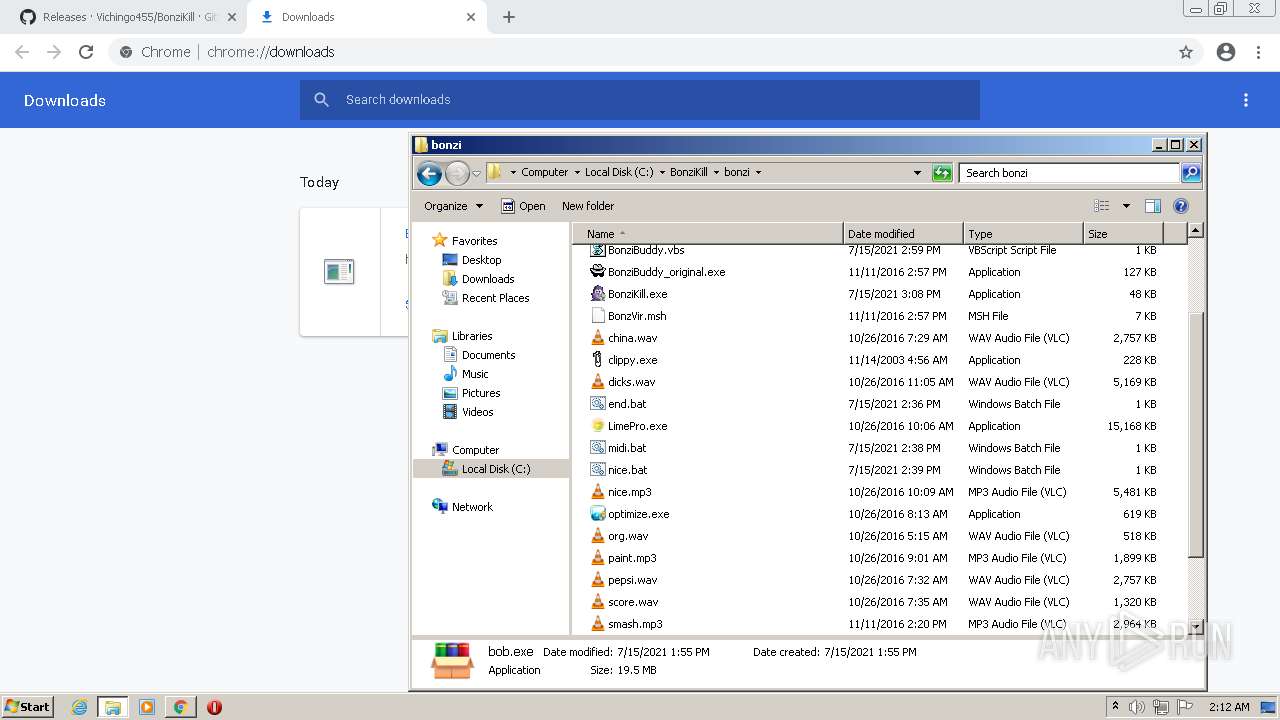This screenshot has width=1280, height=720.
Task: Click file list scrollbar down arrow
Action: tap(1195, 627)
